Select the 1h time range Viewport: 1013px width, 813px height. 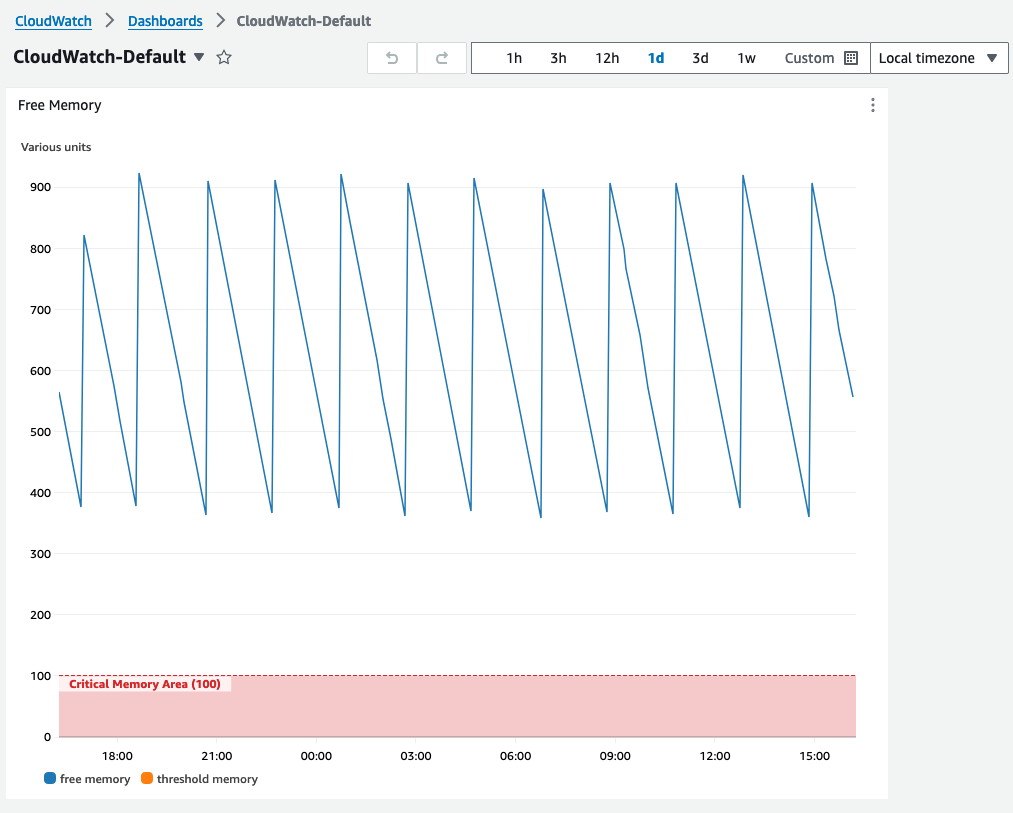[x=514, y=58]
